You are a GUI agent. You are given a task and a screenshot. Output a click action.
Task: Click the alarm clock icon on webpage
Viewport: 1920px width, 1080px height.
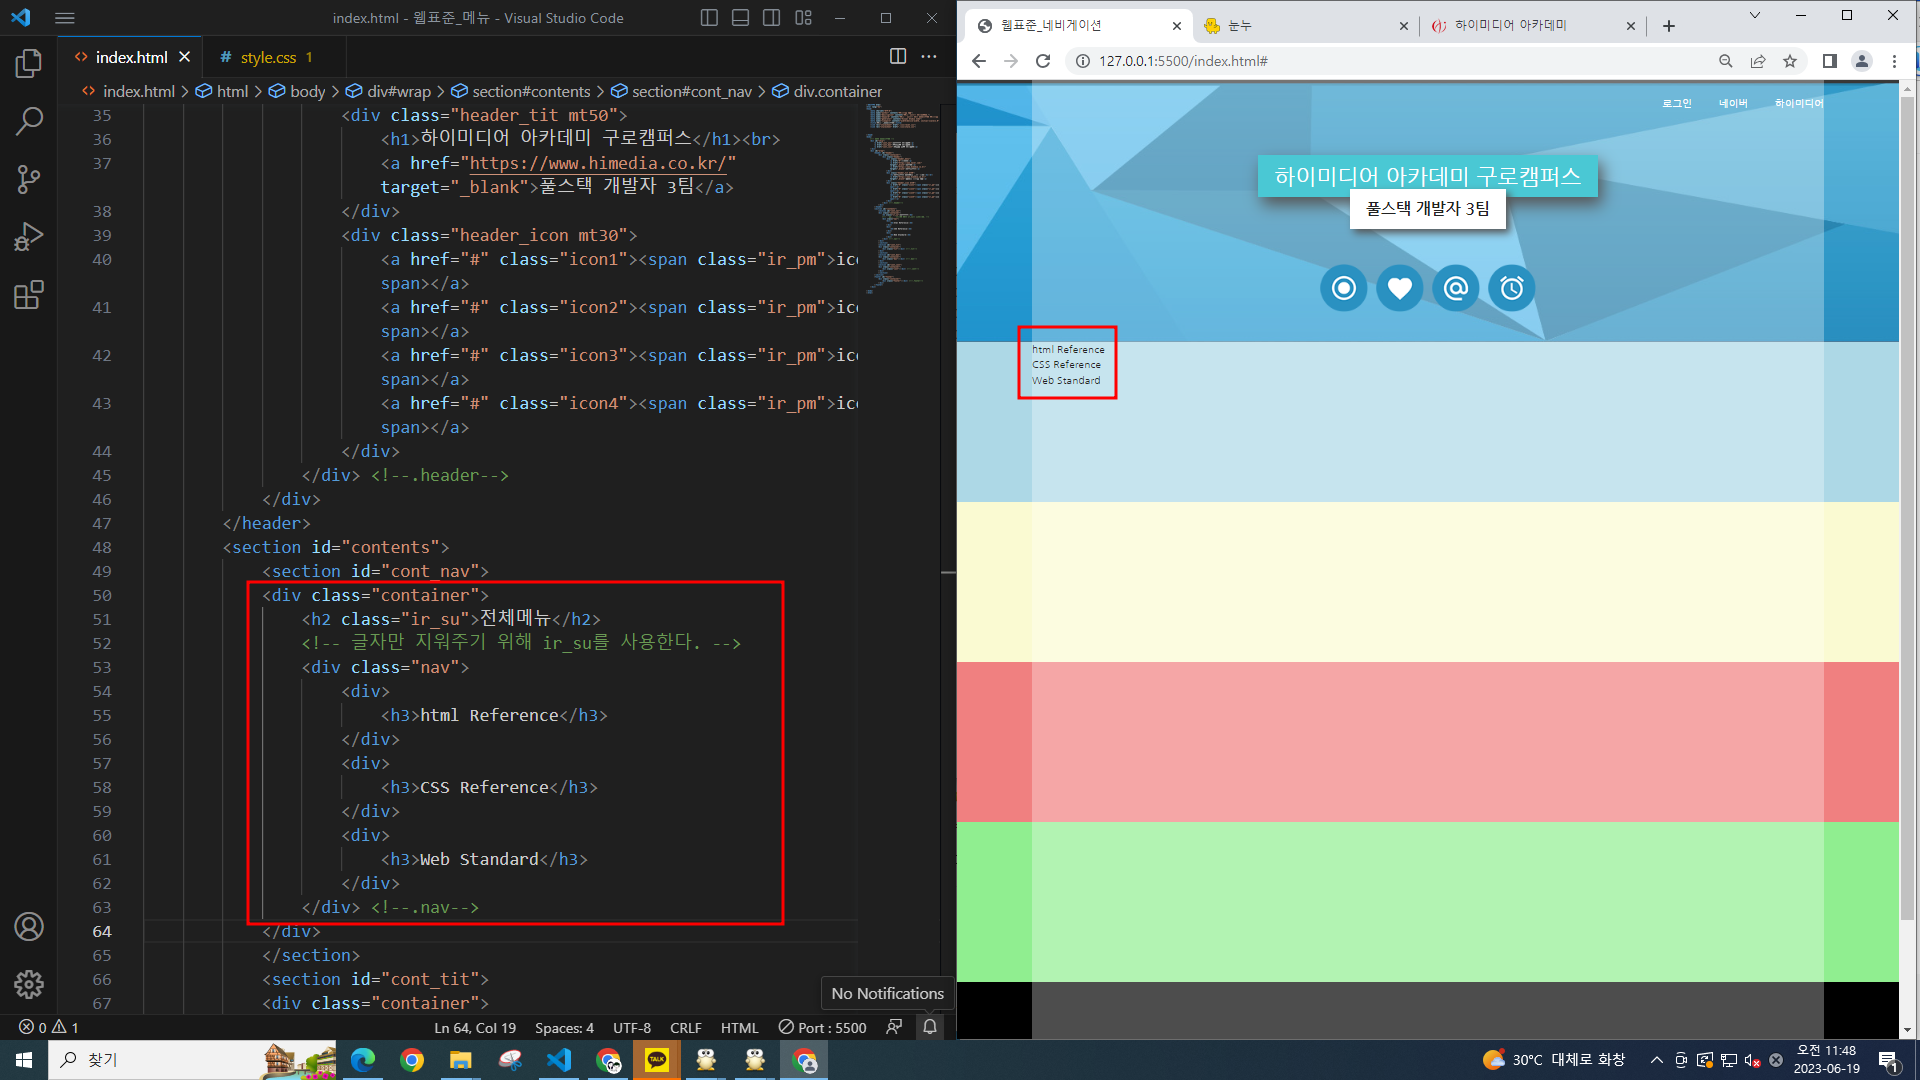[x=1511, y=289]
